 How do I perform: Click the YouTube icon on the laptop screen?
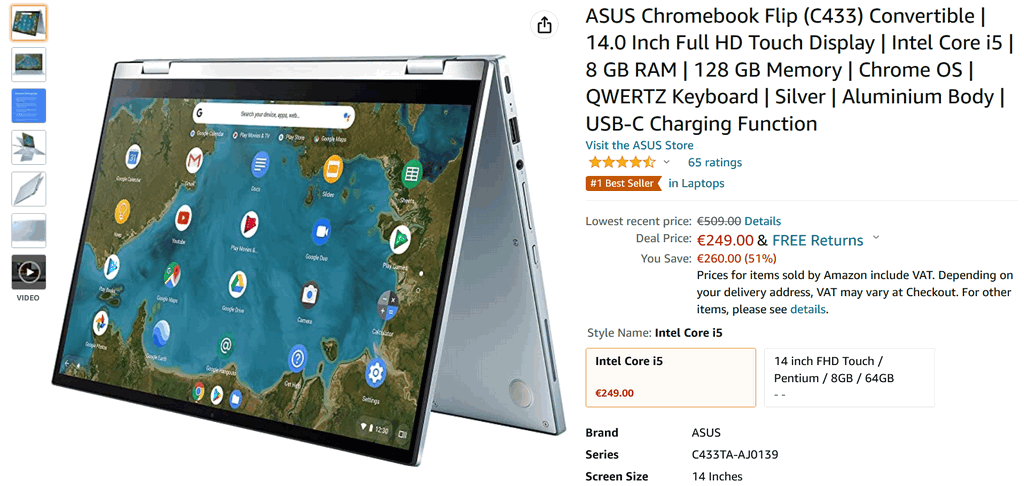(x=183, y=216)
